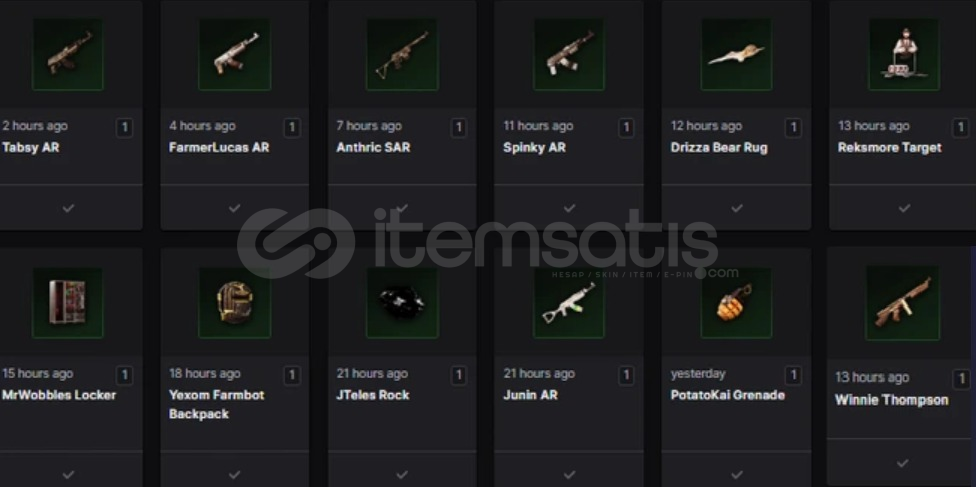Toggle the checkmark under Spinky AR
Screen dimensions: 976x487
(570, 208)
